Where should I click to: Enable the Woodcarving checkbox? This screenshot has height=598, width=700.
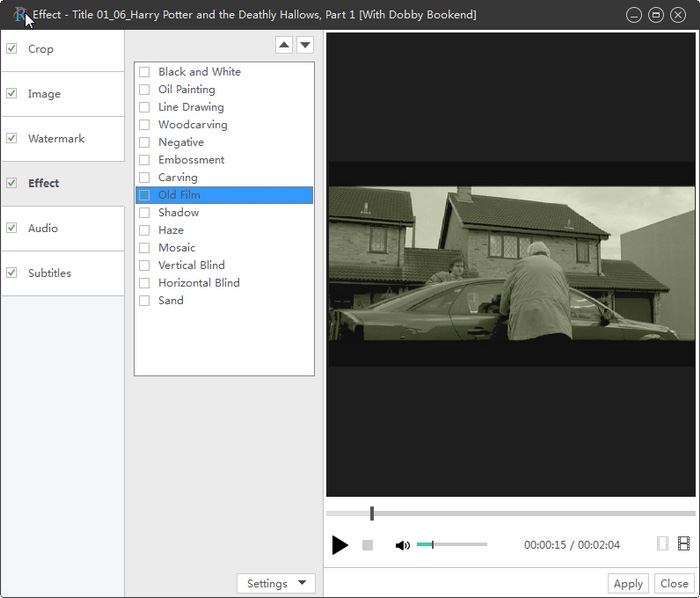(x=144, y=125)
